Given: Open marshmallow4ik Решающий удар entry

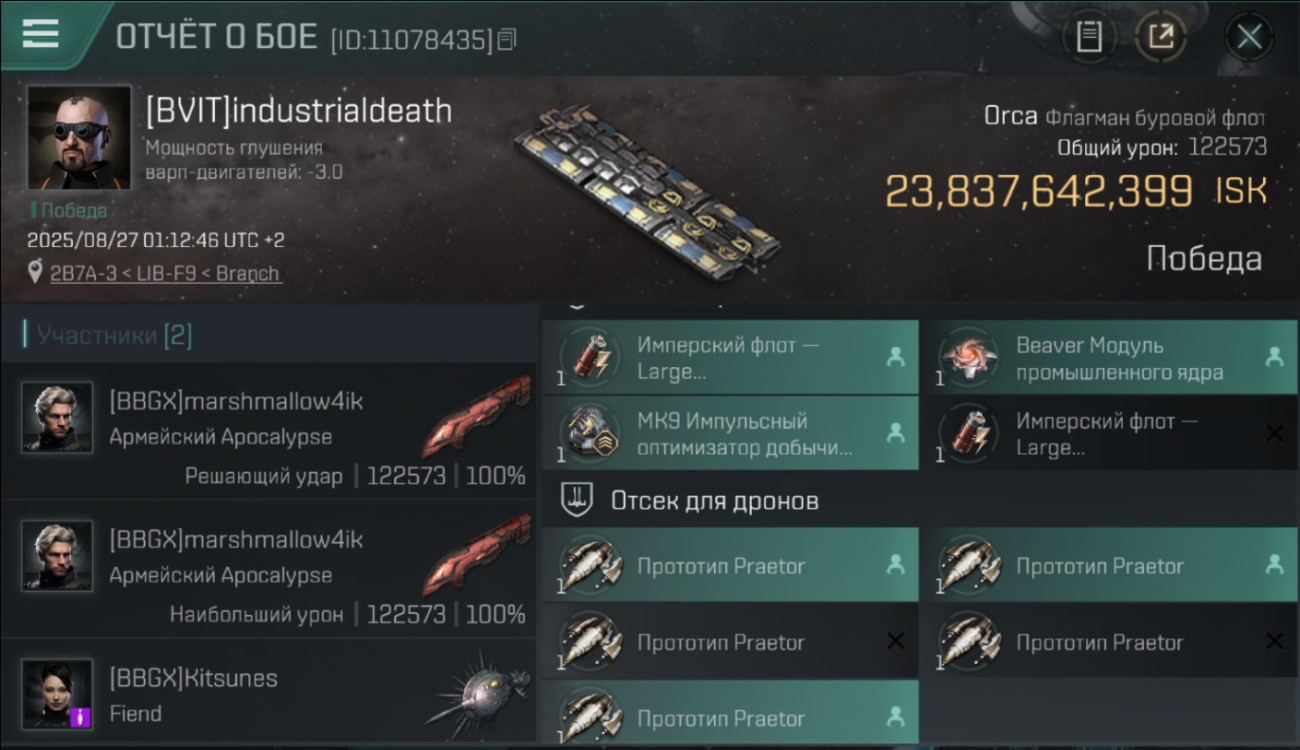Looking at the screenshot, I should click(268, 431).
